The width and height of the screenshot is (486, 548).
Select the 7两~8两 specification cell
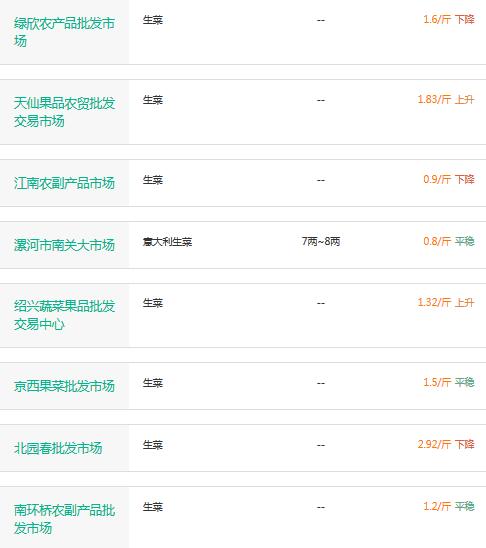[x=321, y=241]
